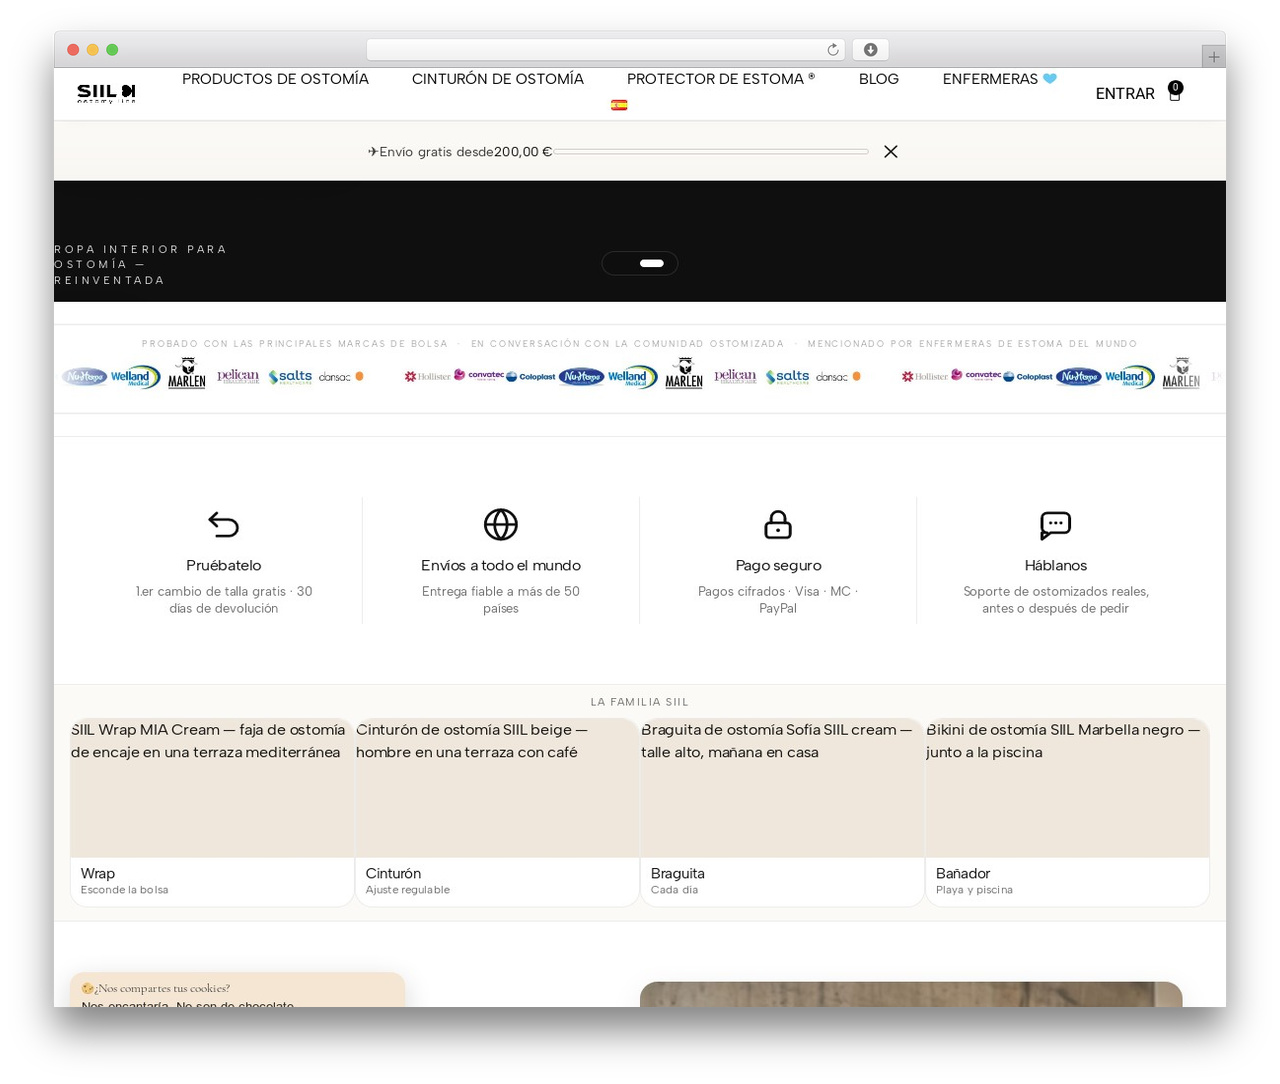Click the 'LA FAMILIA SIIL' label
The image size is (1280, 1084).
(640, 702)
